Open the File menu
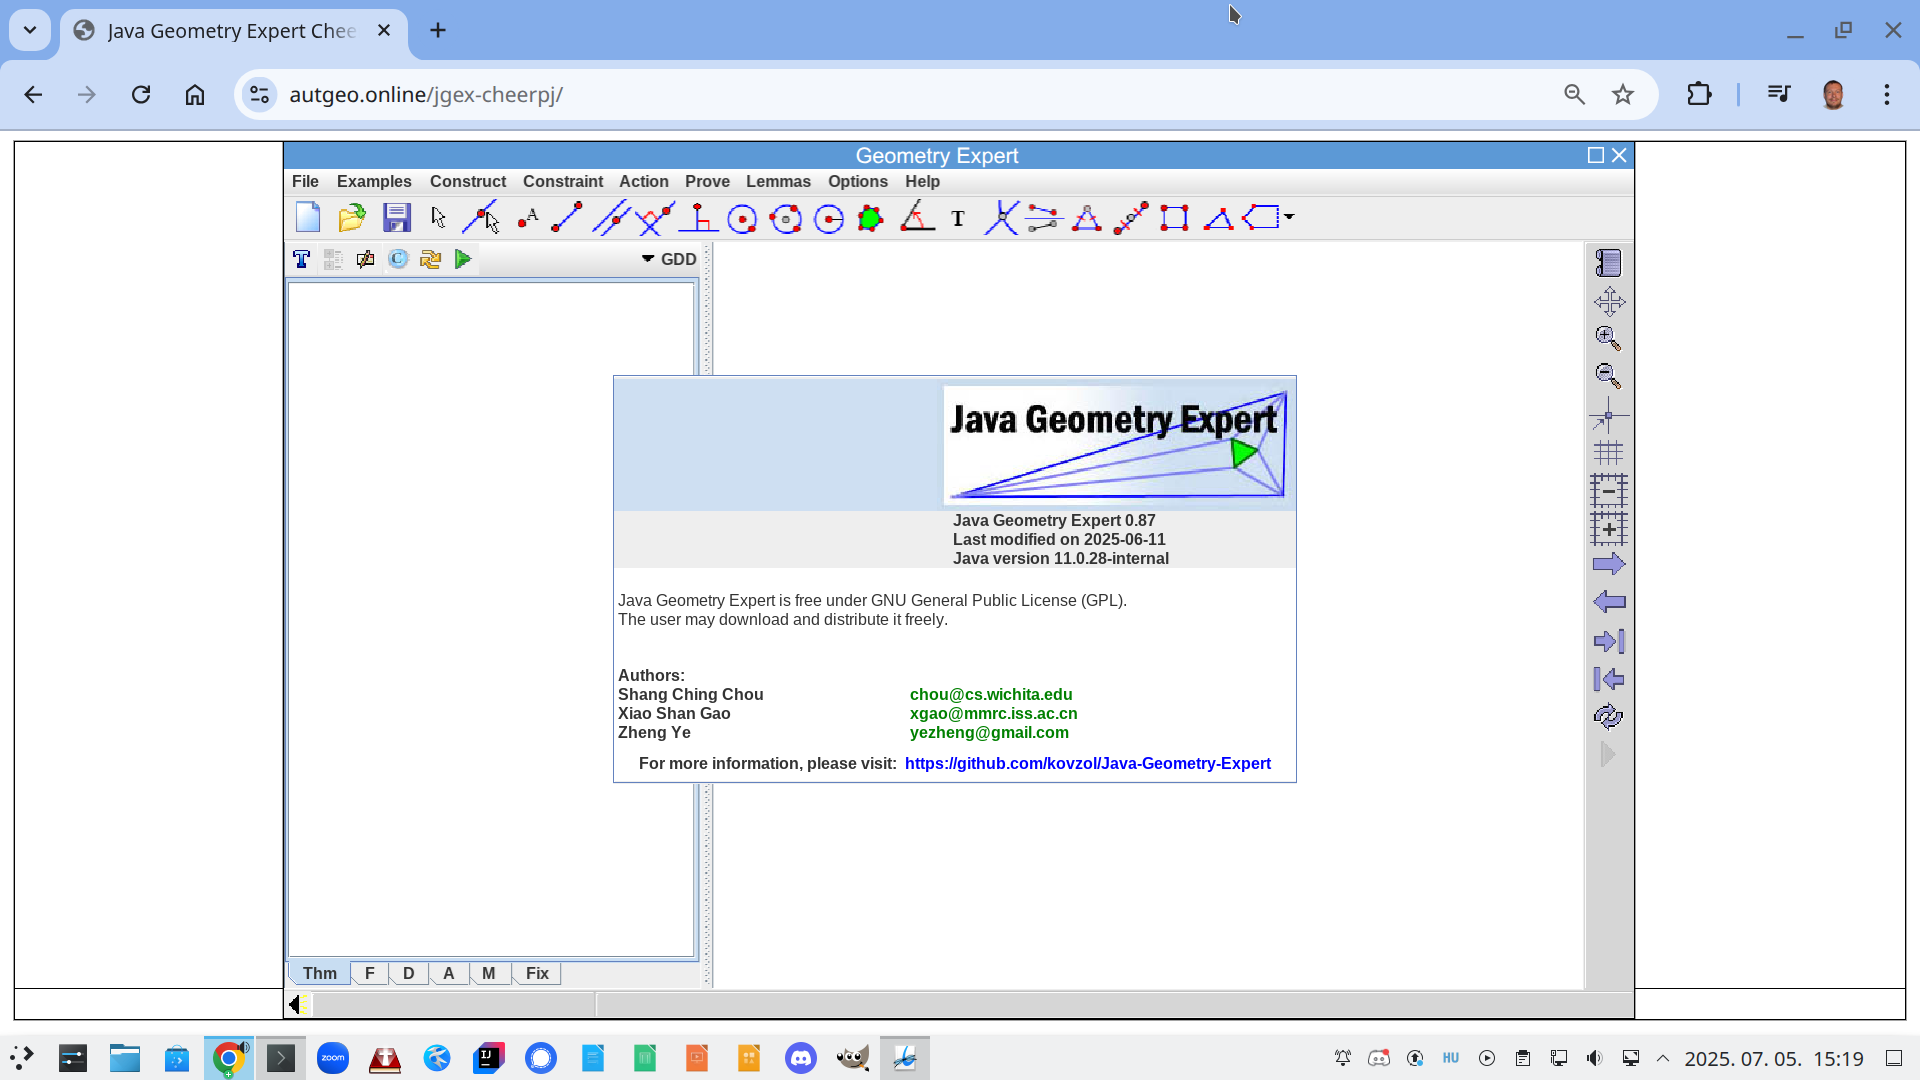 click(x=305, y=181)
